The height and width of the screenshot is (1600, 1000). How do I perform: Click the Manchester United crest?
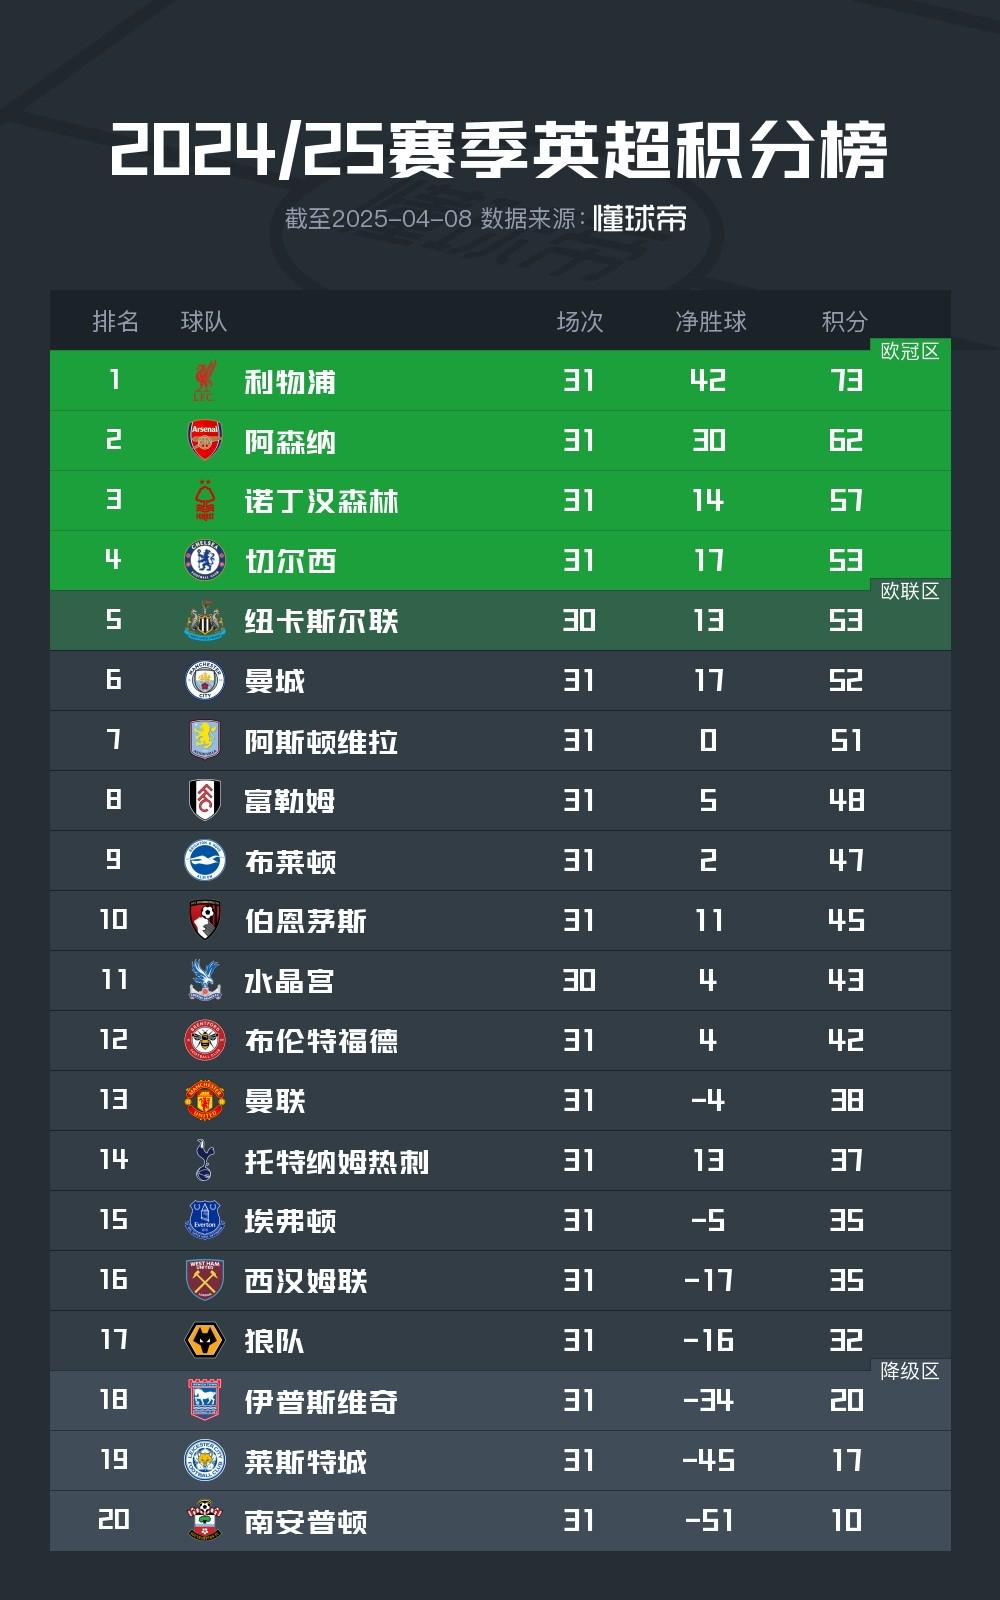(205, 1100)
